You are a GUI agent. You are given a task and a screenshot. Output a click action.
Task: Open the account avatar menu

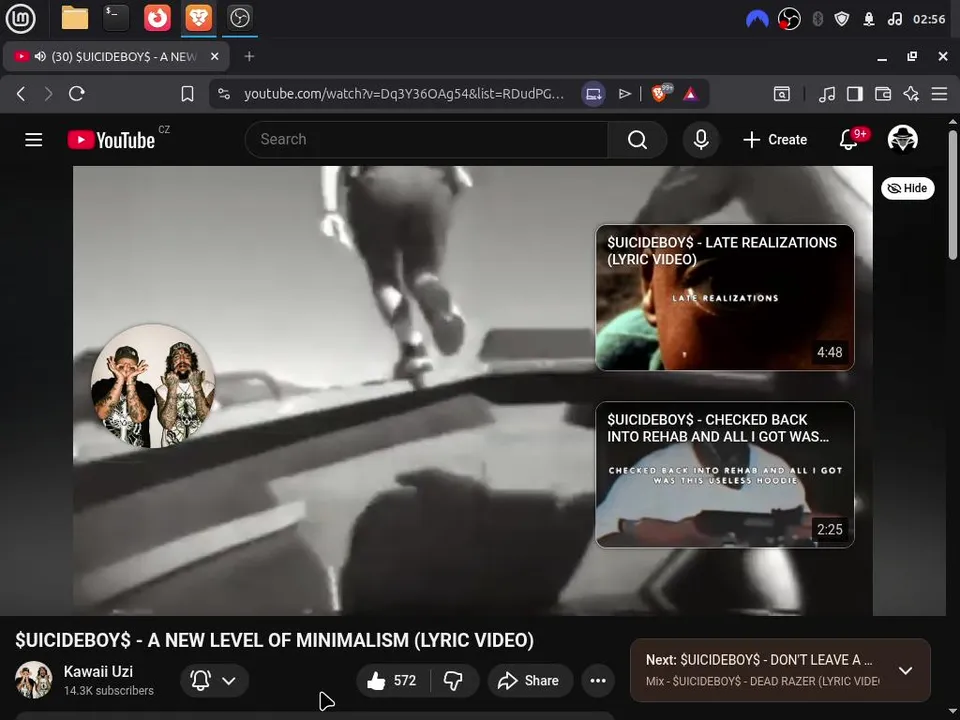point(902,140)
